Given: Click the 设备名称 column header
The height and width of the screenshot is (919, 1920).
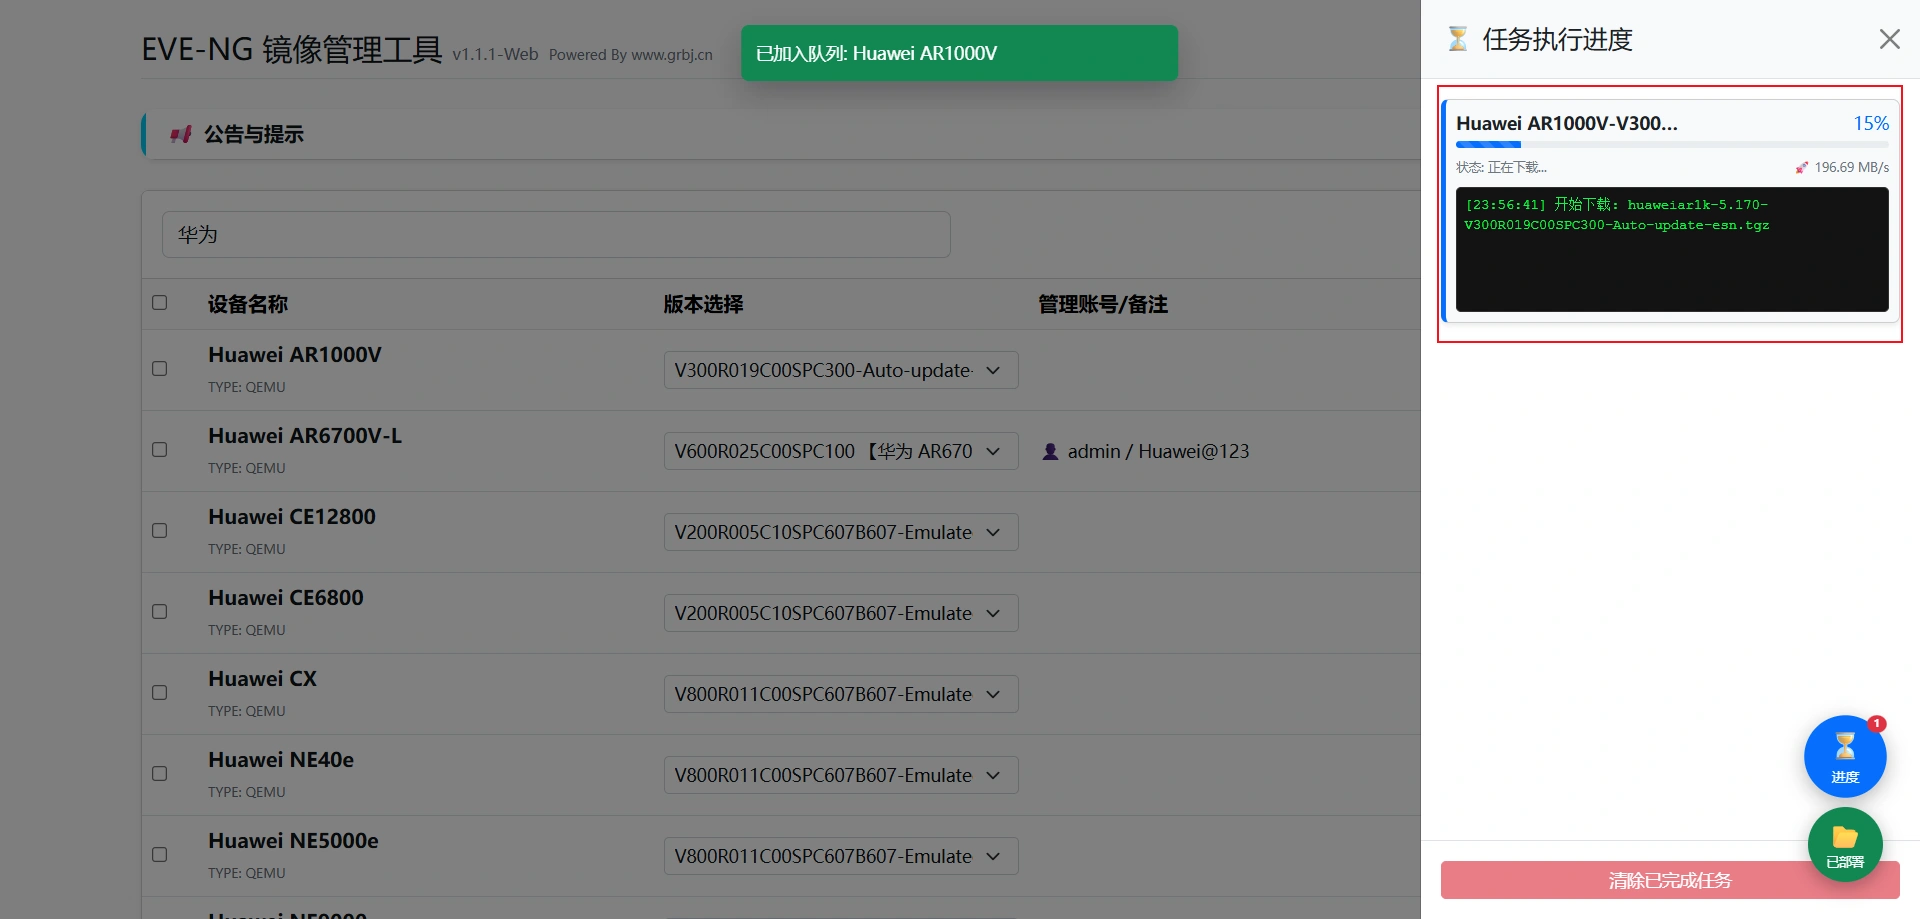Looking at the screenshot, I should coord(248,304).
